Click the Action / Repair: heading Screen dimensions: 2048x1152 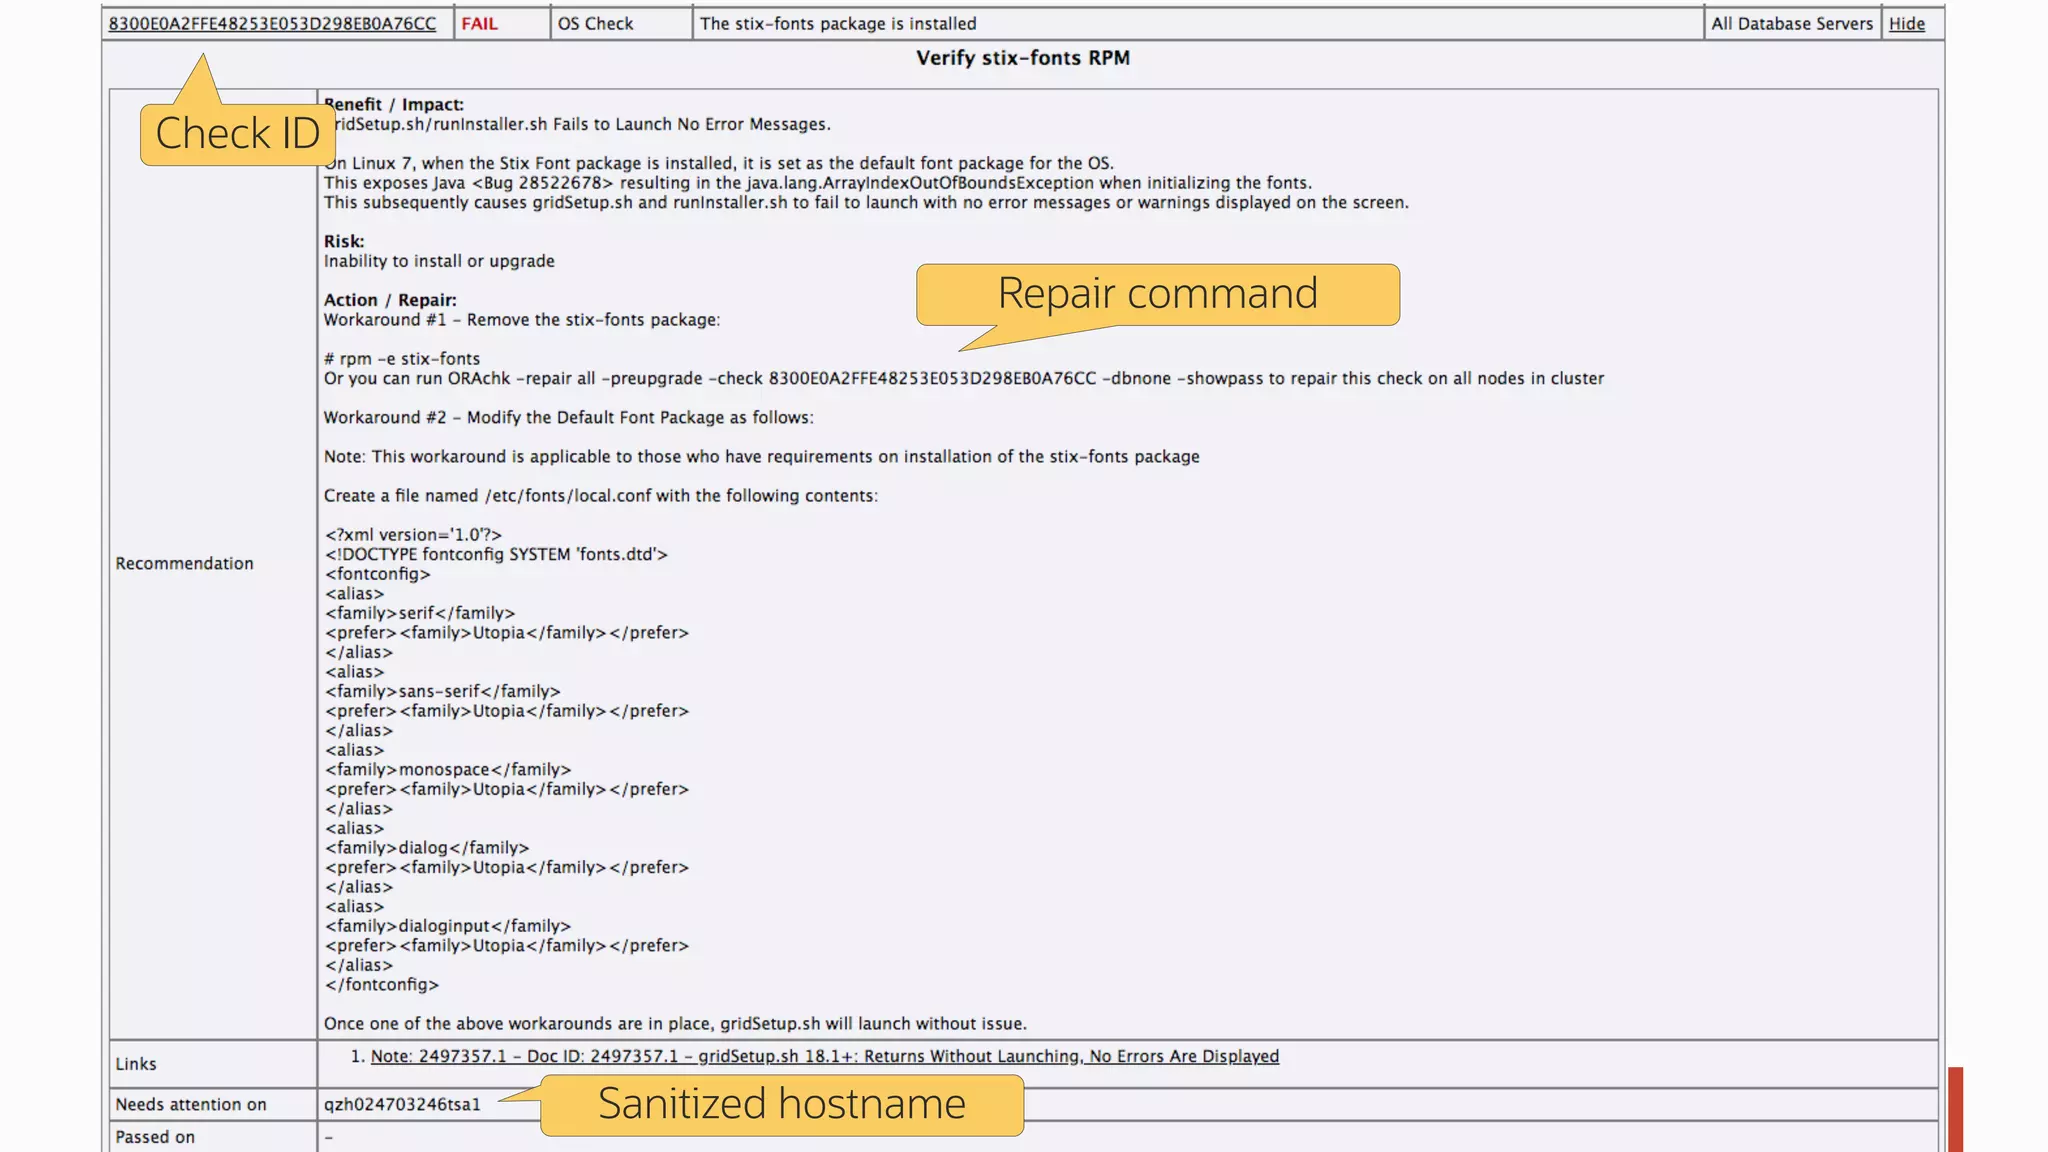[x=389, y=300]
